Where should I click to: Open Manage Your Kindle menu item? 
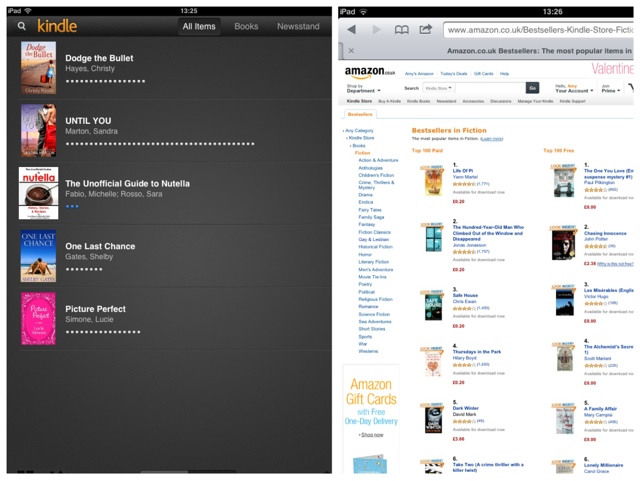pos(535,101)
